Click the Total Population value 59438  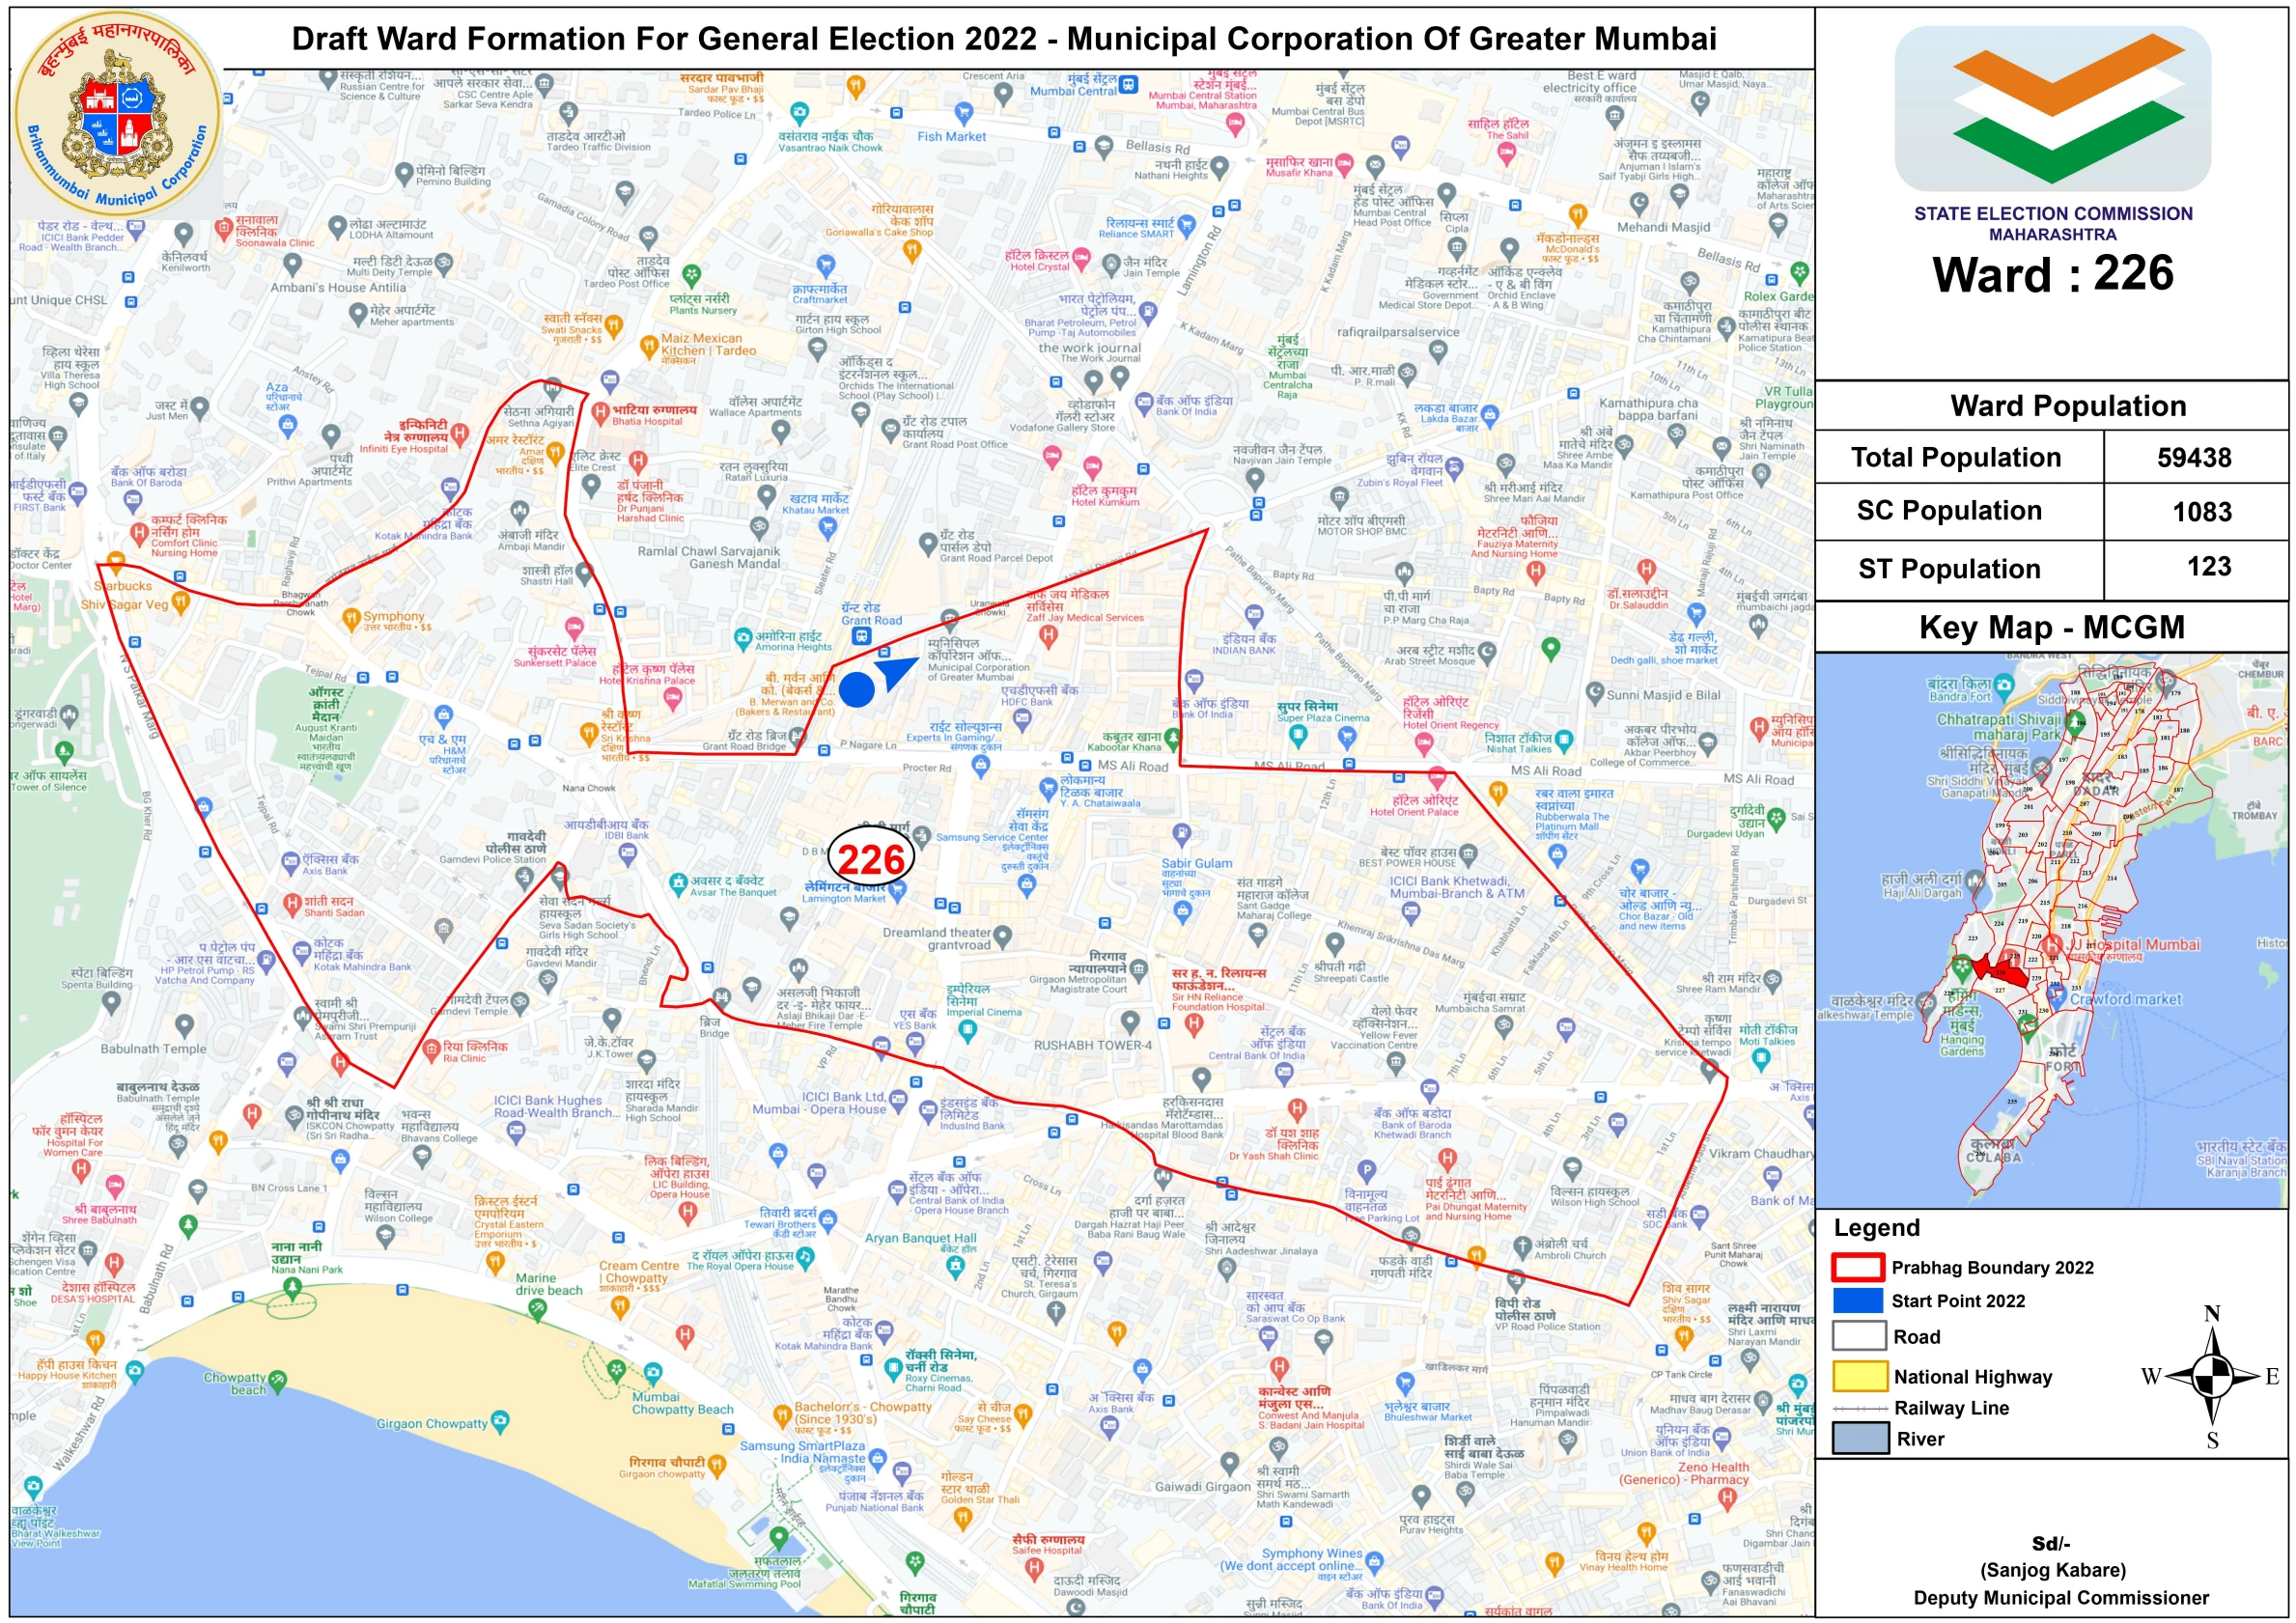click(2193, 458)
